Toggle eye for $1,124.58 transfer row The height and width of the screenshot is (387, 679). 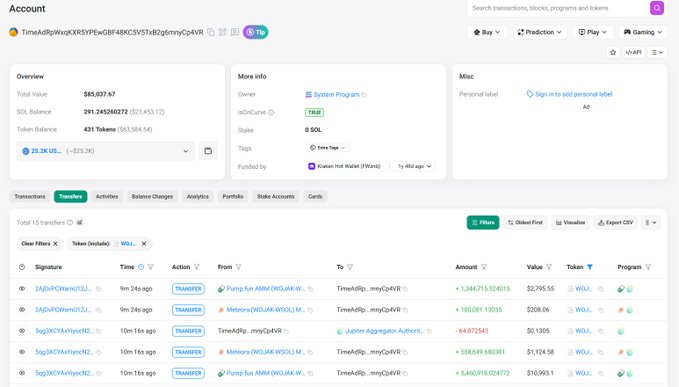(22, 352)
